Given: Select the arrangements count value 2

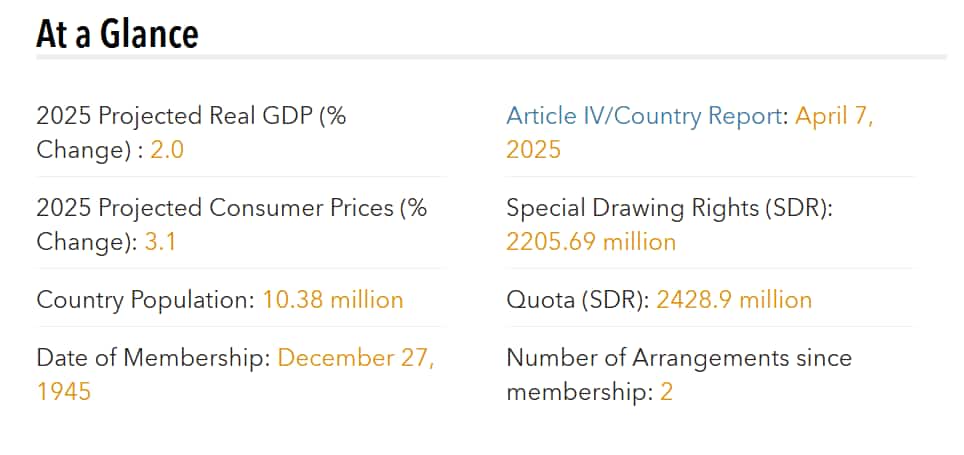Looking at the screenshot, I should click(666, 392).
